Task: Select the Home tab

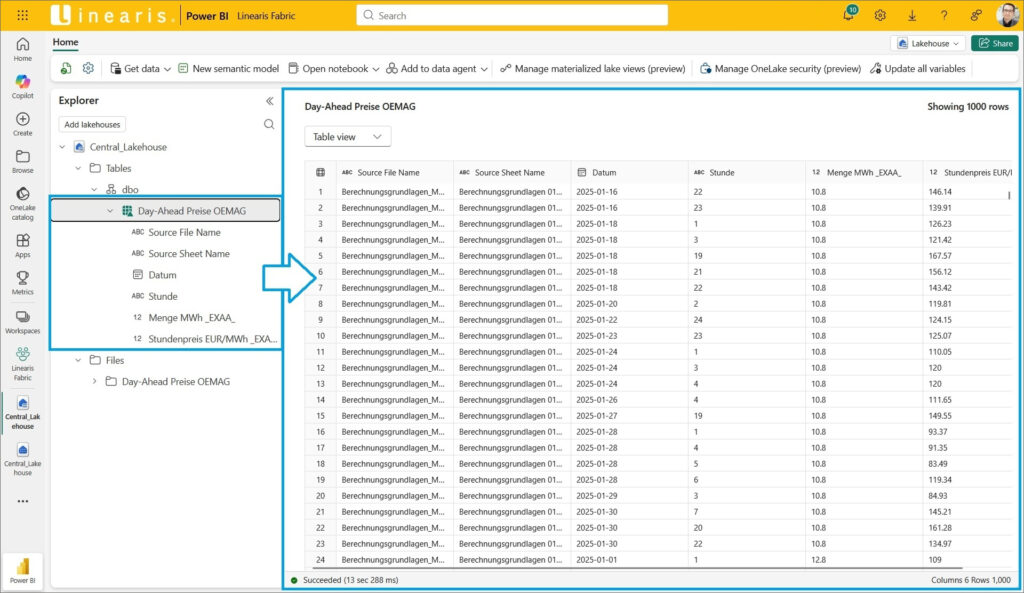Action: coord(66,43)
